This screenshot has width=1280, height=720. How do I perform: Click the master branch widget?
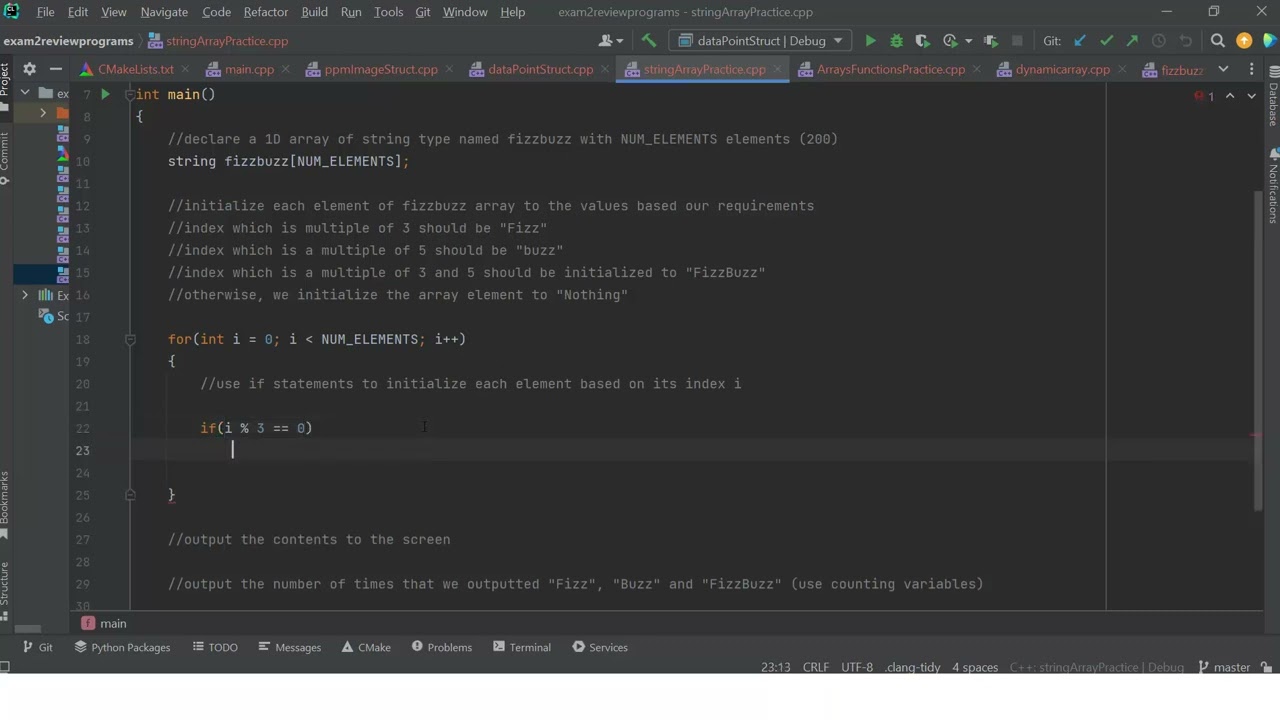point(1224,667)
